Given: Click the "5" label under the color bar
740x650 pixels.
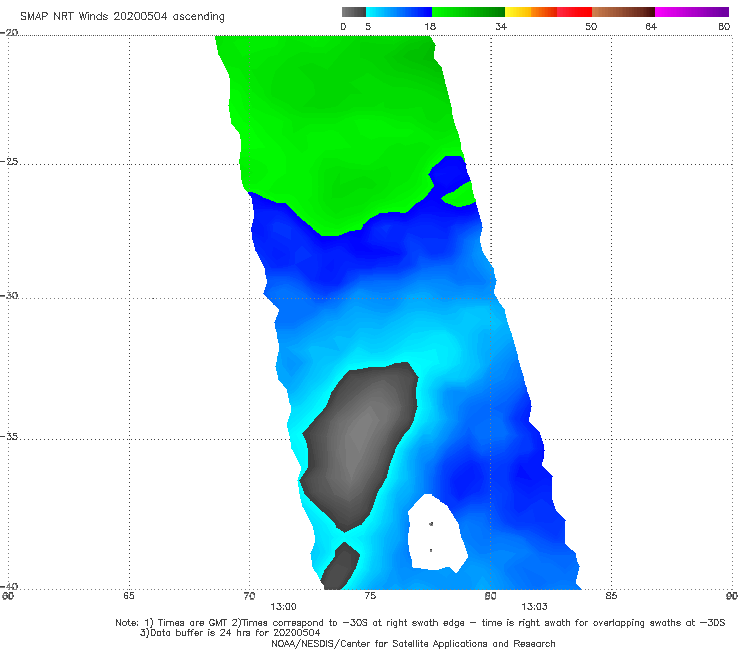Looking at the screenshot, I should tap(368, 27).
